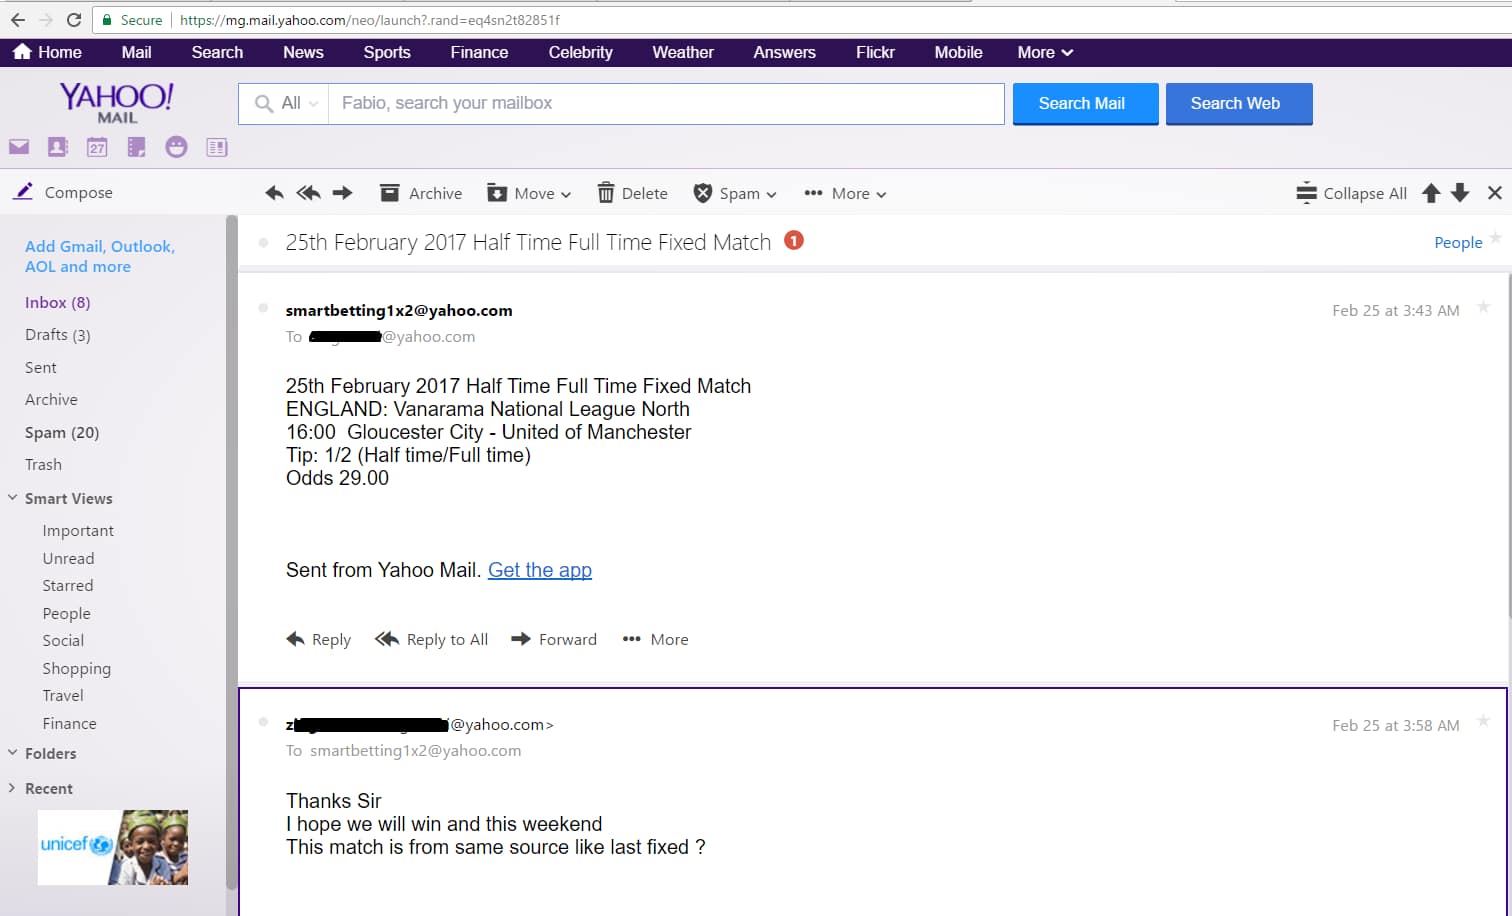Click the Get the app link
Image resolution: width=1512 pixels, height=916 pixels.
540,570
